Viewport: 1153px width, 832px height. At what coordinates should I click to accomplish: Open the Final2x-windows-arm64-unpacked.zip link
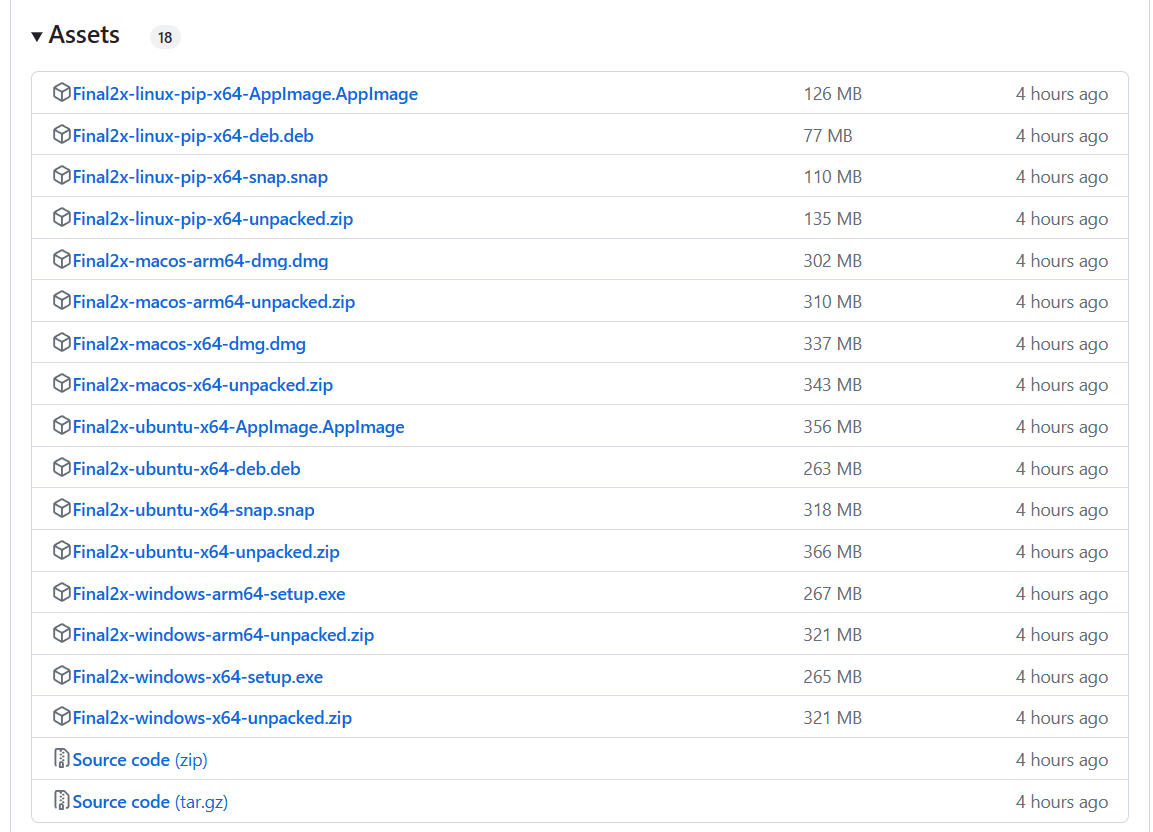pos(223,636)
